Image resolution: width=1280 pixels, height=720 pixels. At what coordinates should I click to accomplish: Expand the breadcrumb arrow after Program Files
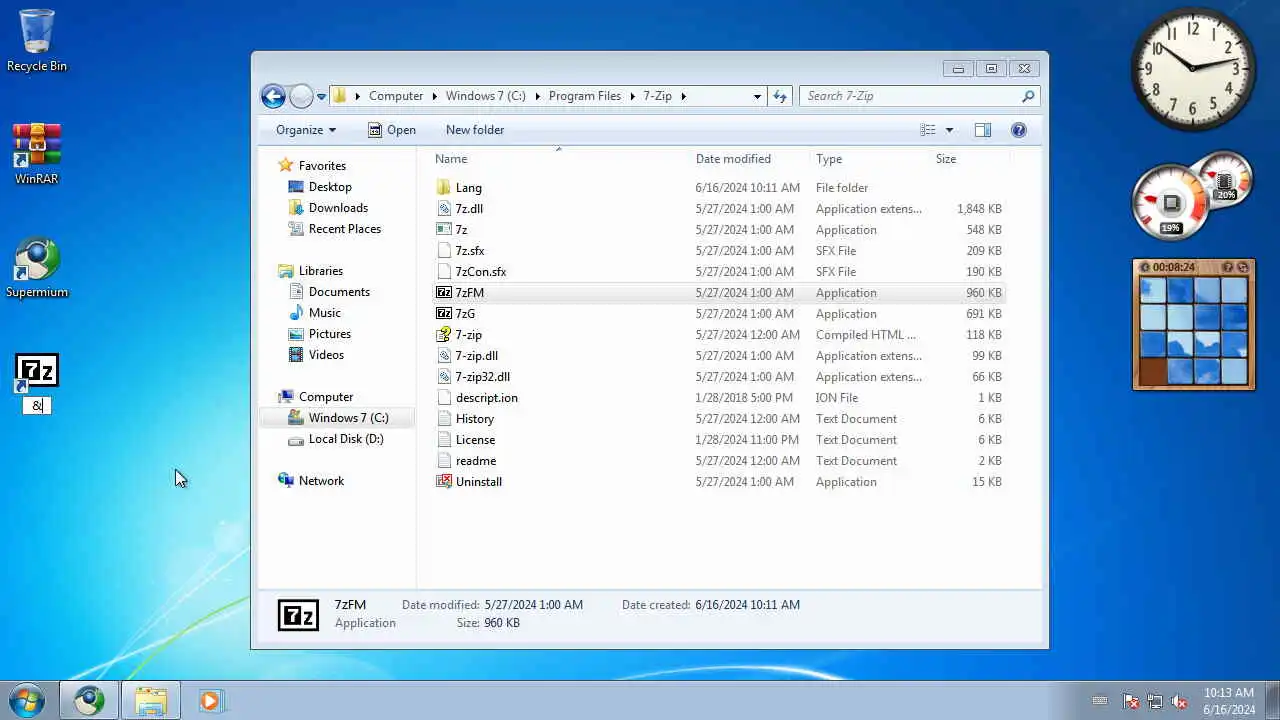632,96
